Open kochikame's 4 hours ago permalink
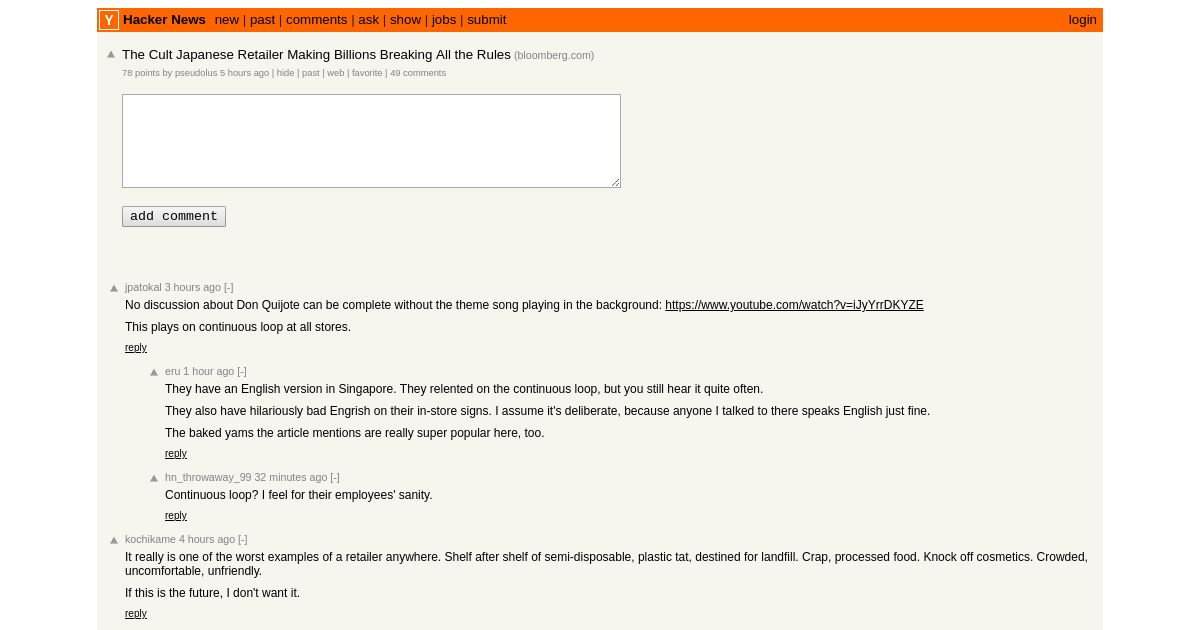Image resolution: width=1200 pixels, height=630 pixels. [x=207, y=539]
